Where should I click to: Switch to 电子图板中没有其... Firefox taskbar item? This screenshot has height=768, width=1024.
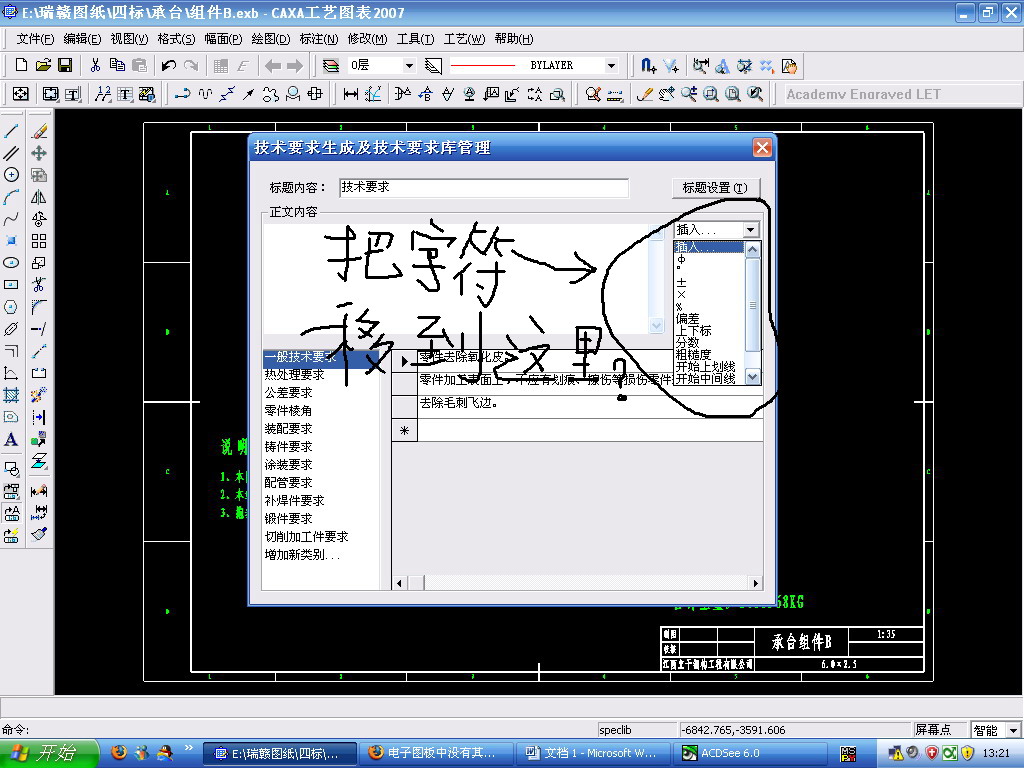[436, 753]
